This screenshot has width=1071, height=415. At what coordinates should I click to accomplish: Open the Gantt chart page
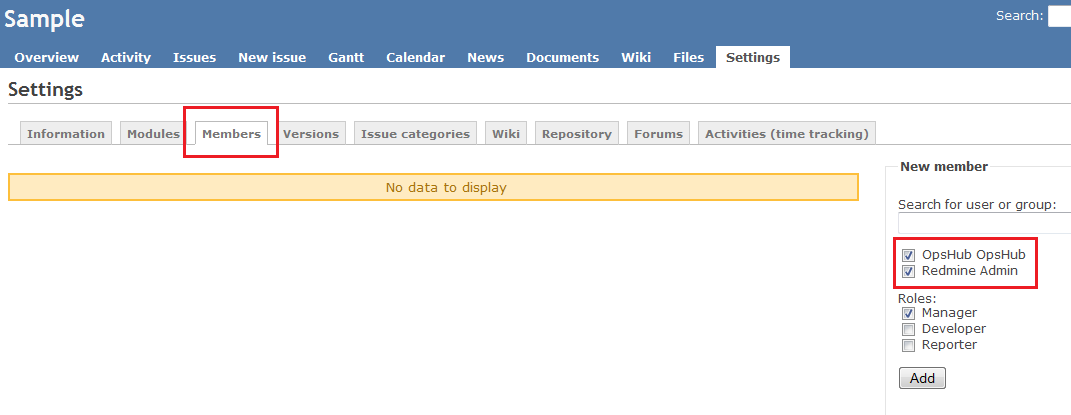(x=346, y=57)
